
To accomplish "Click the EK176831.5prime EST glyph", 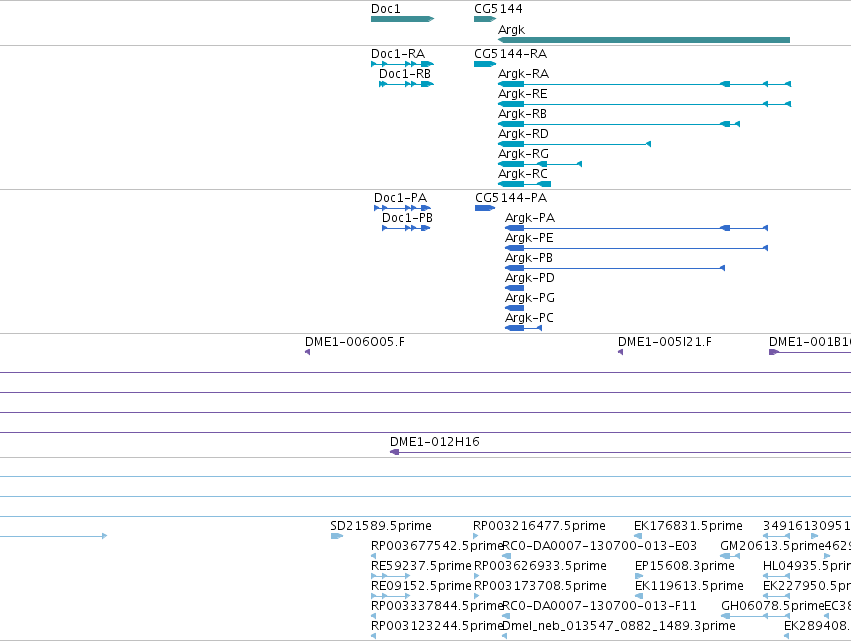I will [x=639, y=536].
